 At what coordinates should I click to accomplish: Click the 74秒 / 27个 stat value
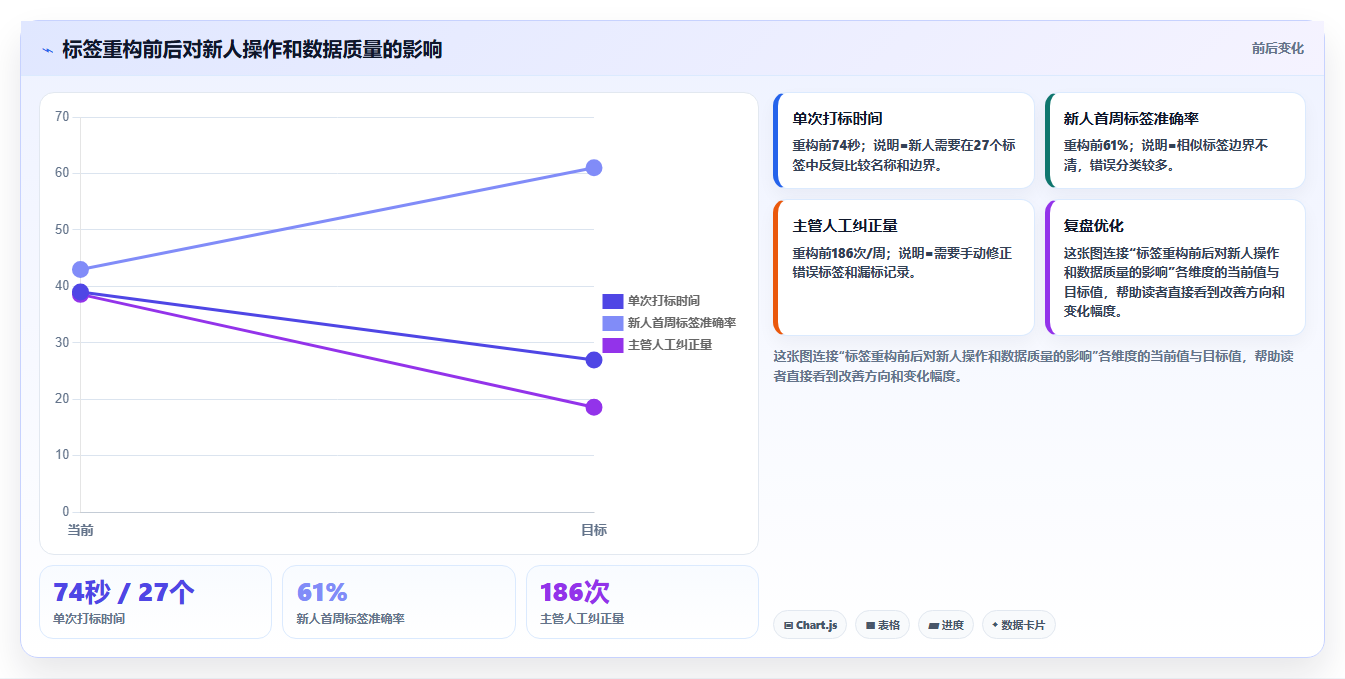123,592
